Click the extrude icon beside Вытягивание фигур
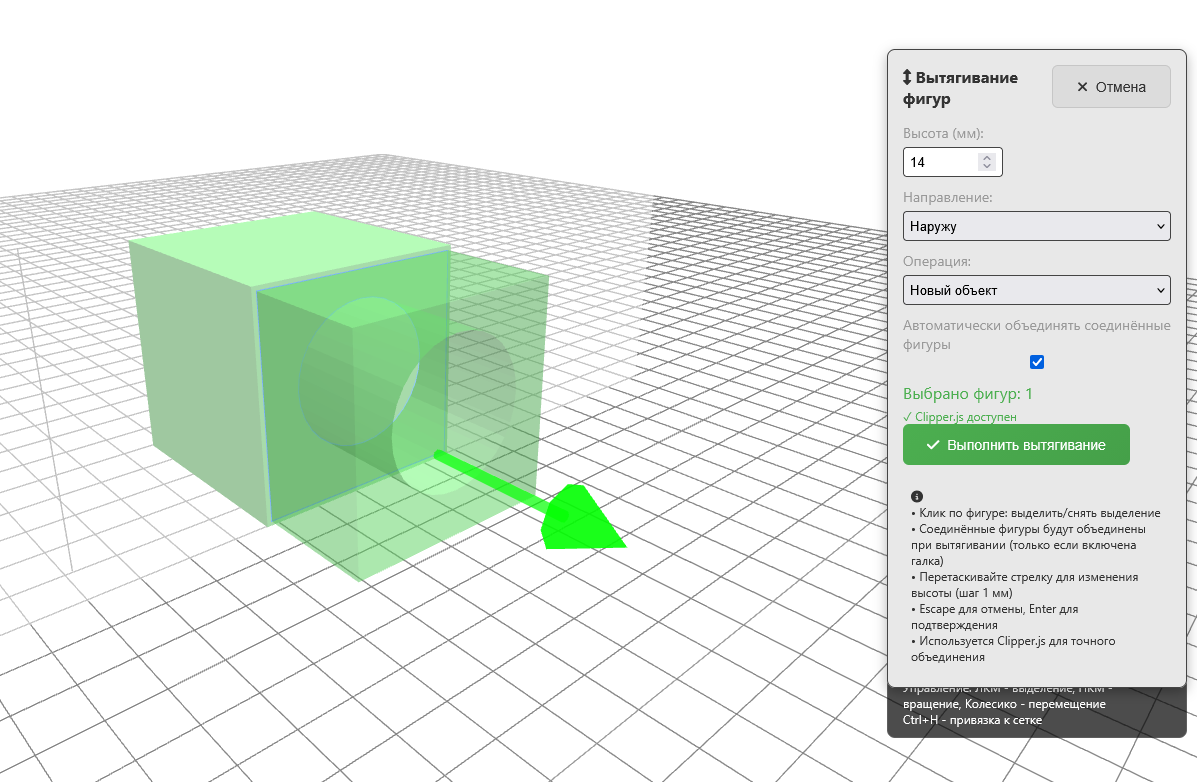The height and width of the screenshot is (782, 1197). click(907, 77)
